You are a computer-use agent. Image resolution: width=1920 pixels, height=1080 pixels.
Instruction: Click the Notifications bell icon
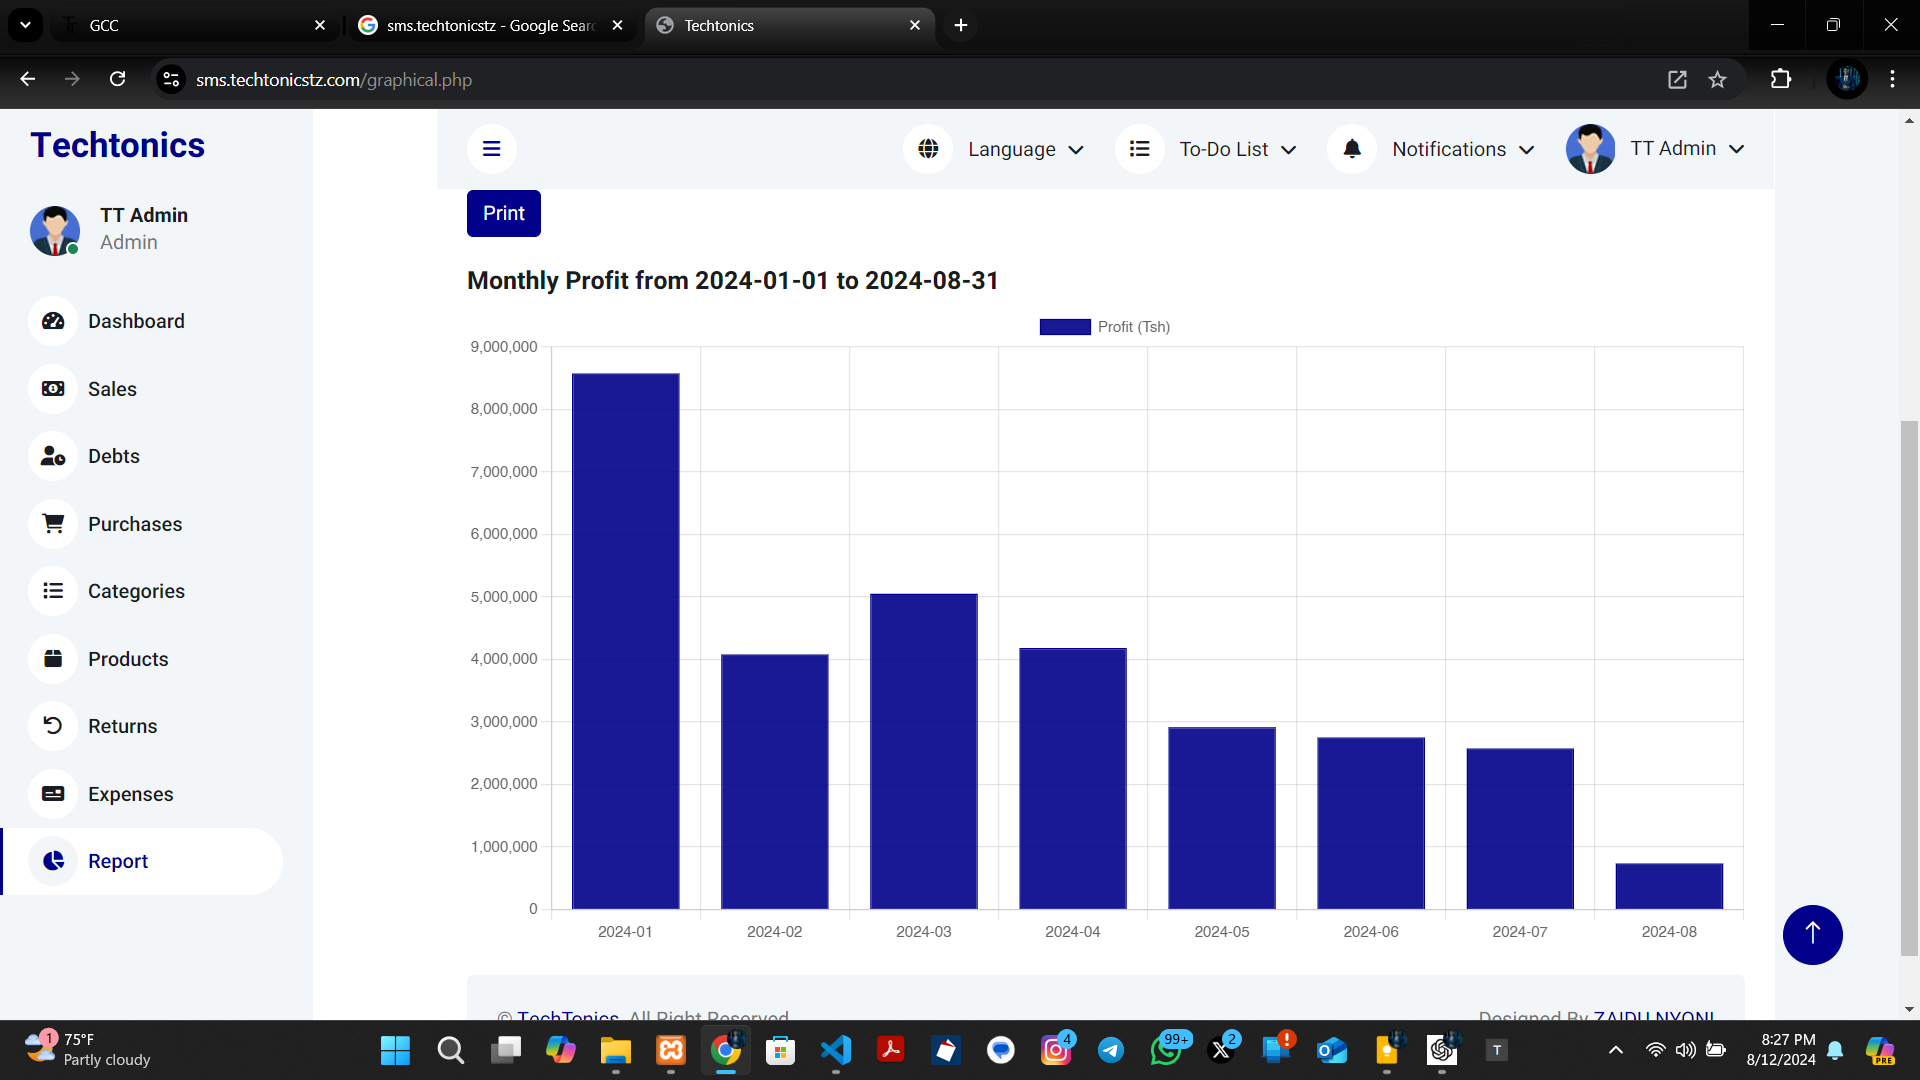click(x=1352, y=149)
